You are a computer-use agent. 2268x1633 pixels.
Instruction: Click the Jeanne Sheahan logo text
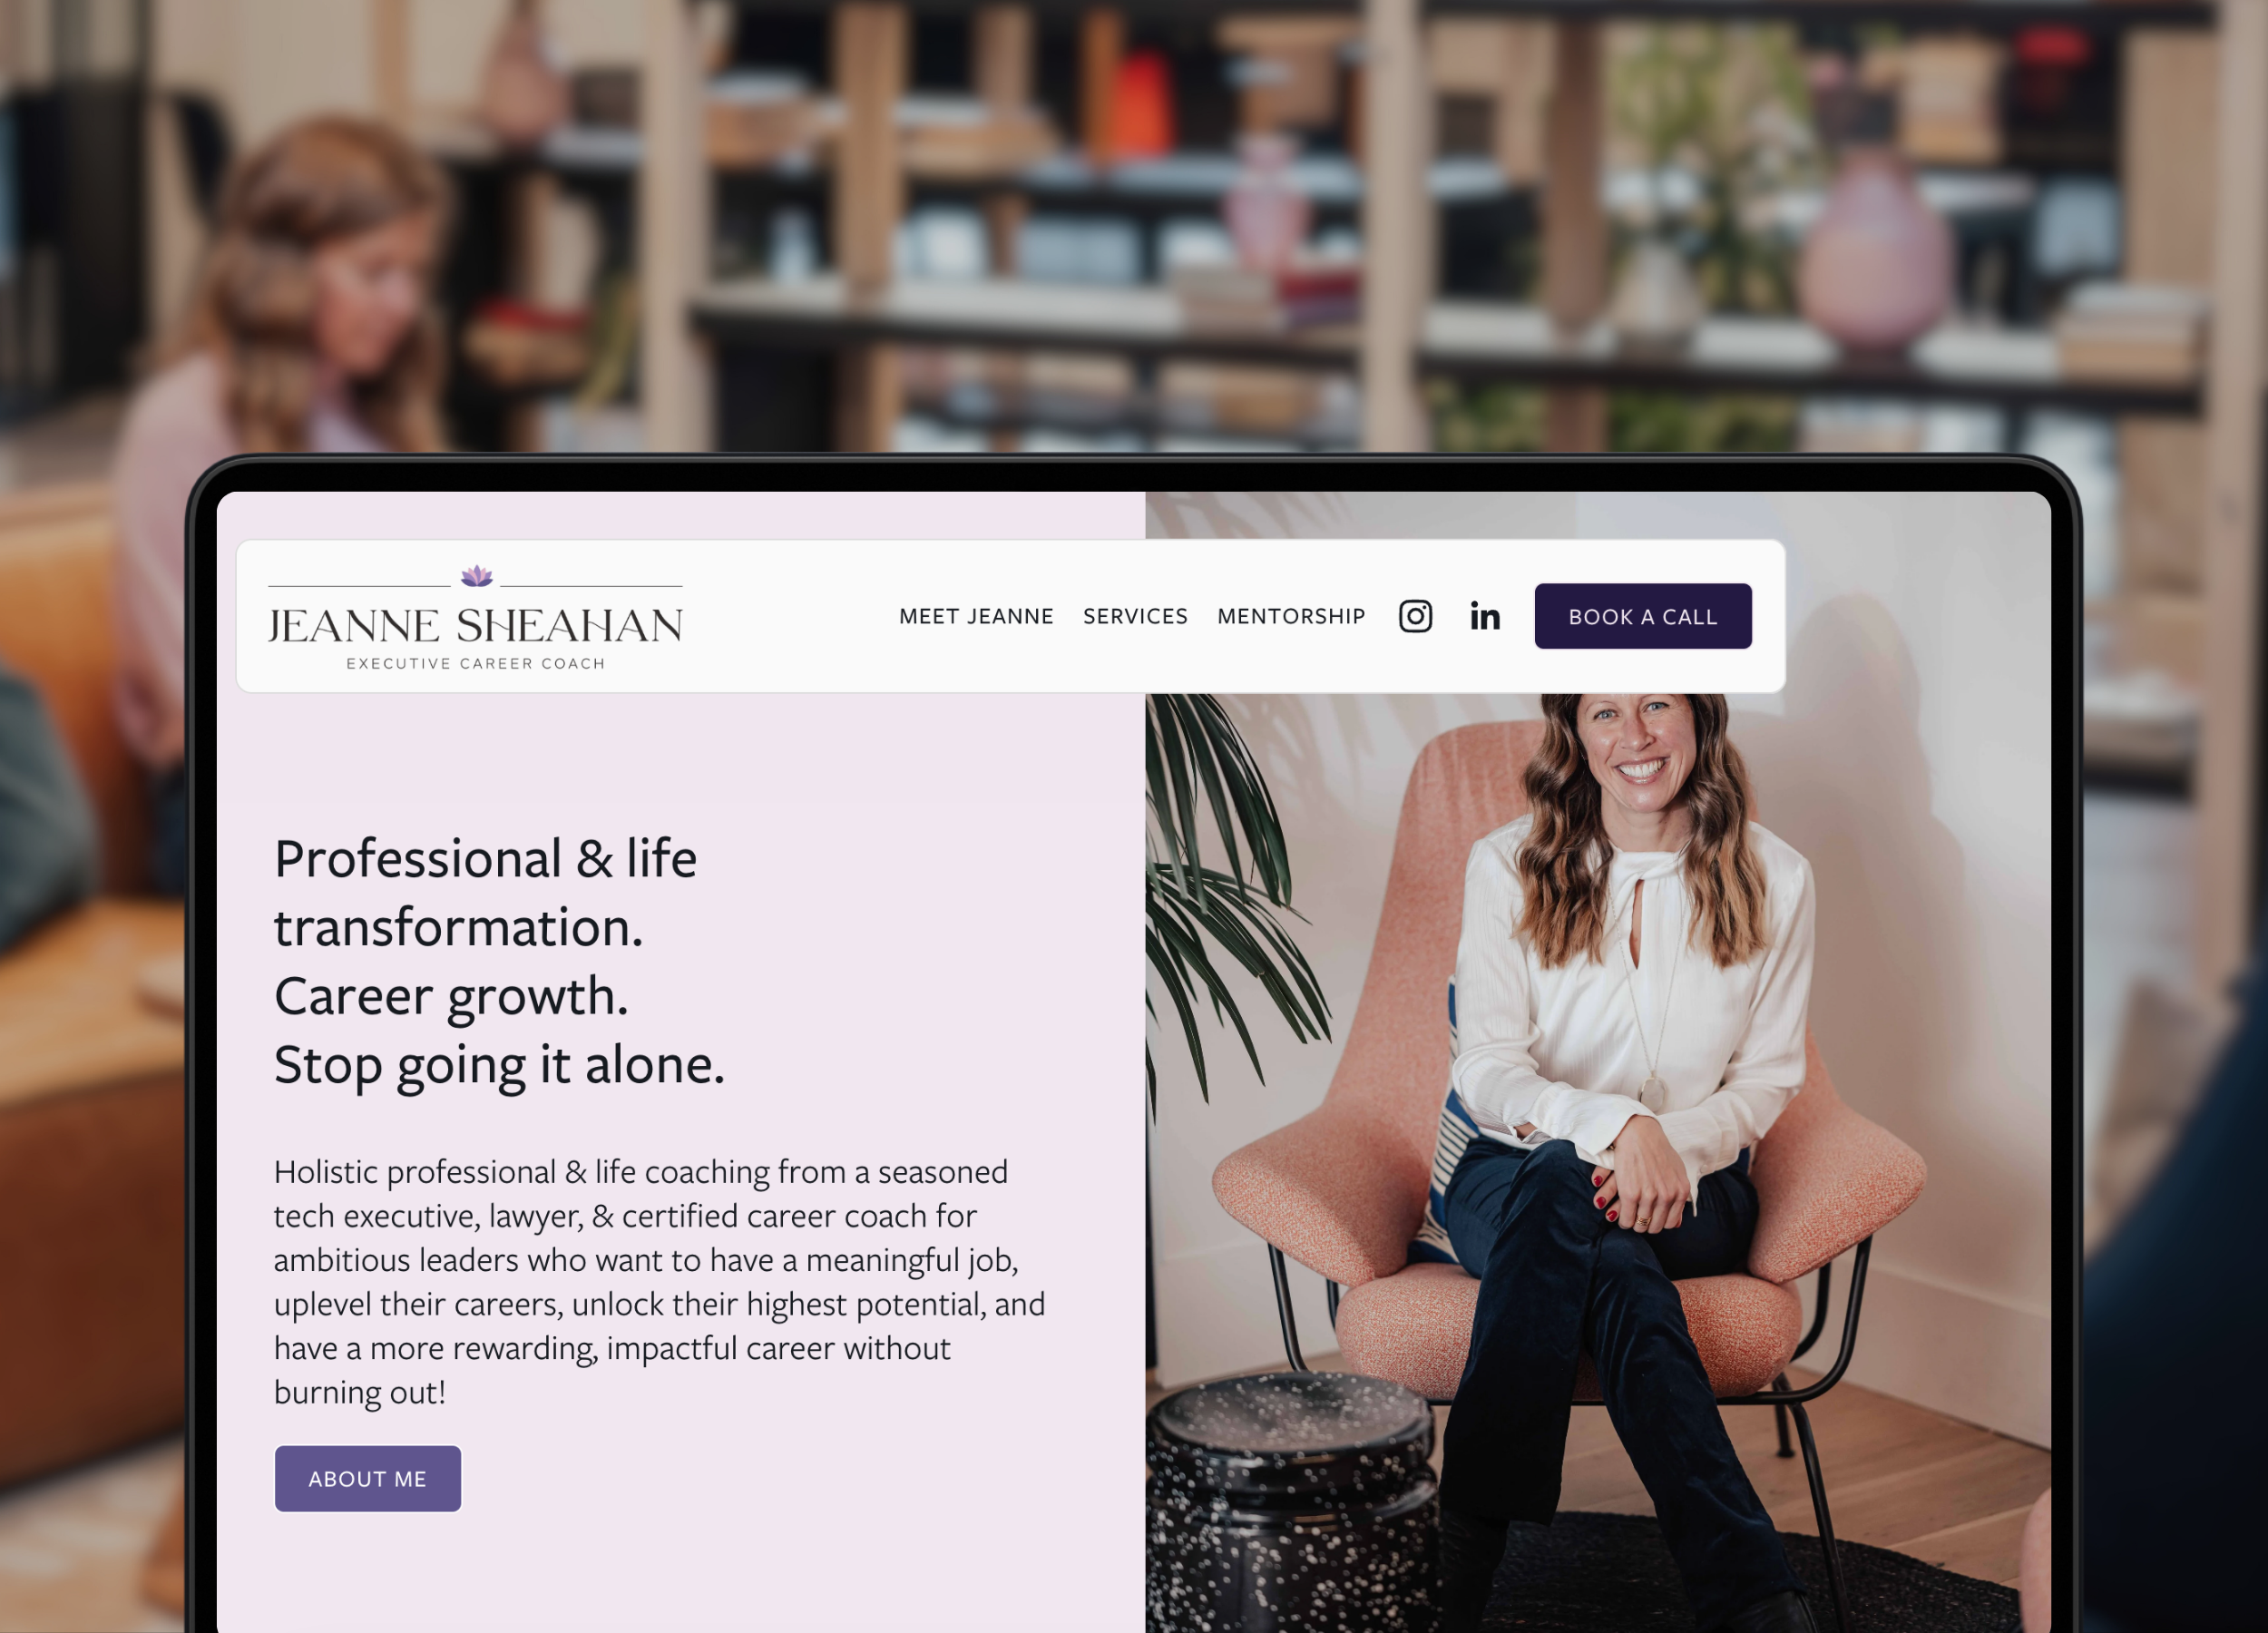[476, 626]
